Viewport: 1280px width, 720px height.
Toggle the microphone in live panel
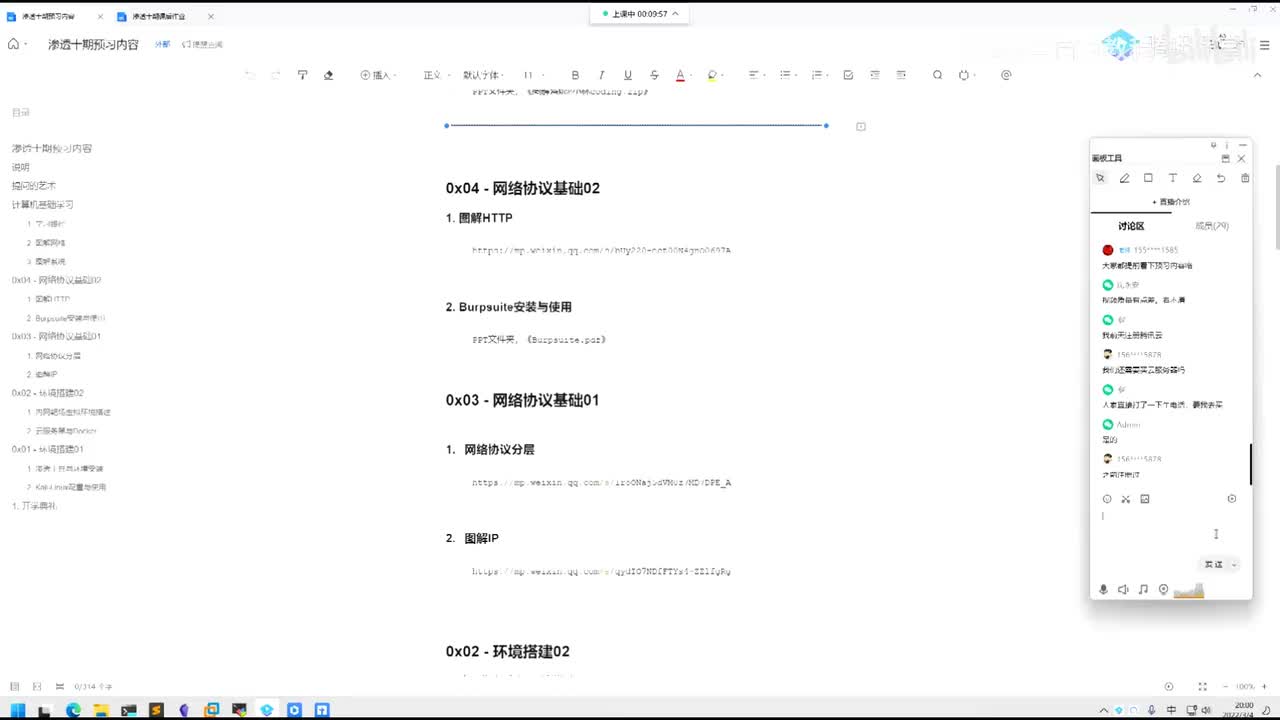coord(1104,590)
